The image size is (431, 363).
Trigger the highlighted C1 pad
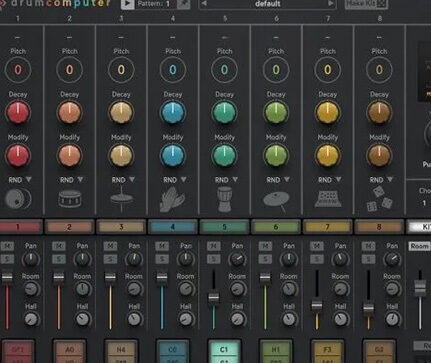point(224,351)
